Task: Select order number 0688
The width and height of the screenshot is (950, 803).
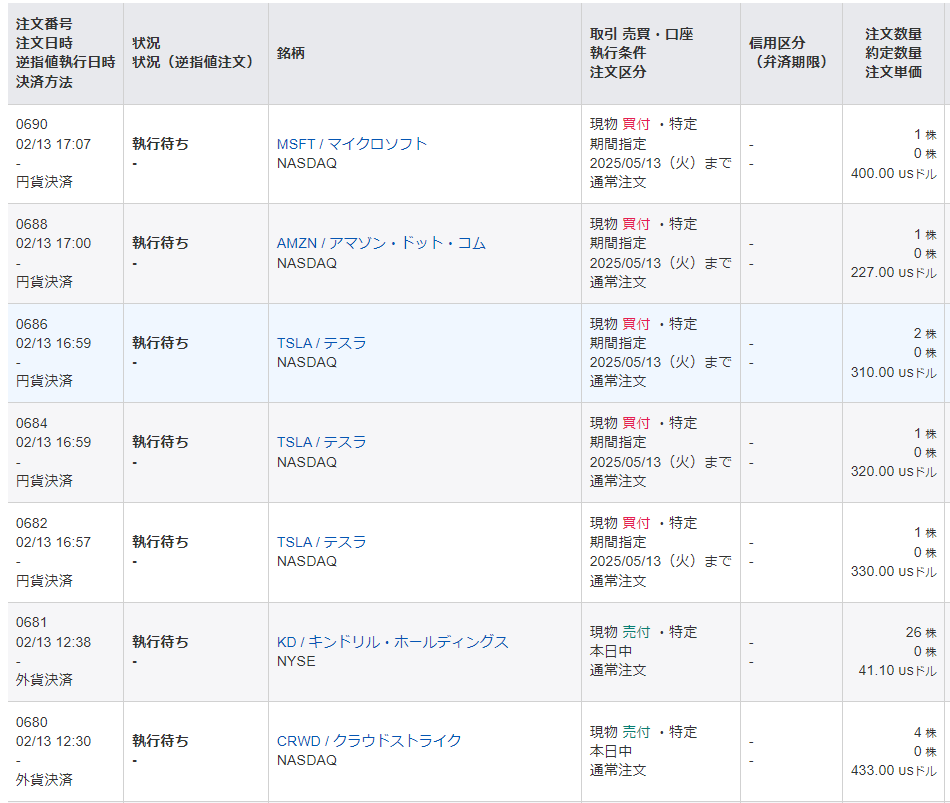Action: click(32, 224)
